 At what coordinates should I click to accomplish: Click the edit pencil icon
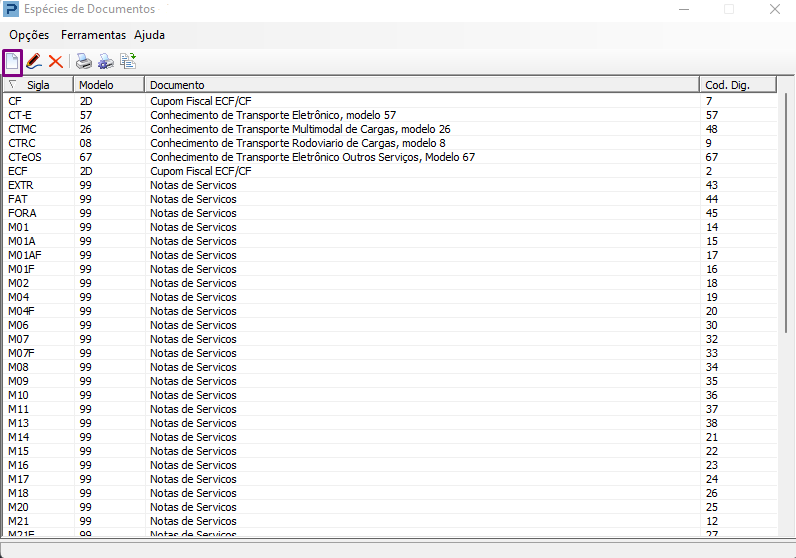(x=34, y=61)
